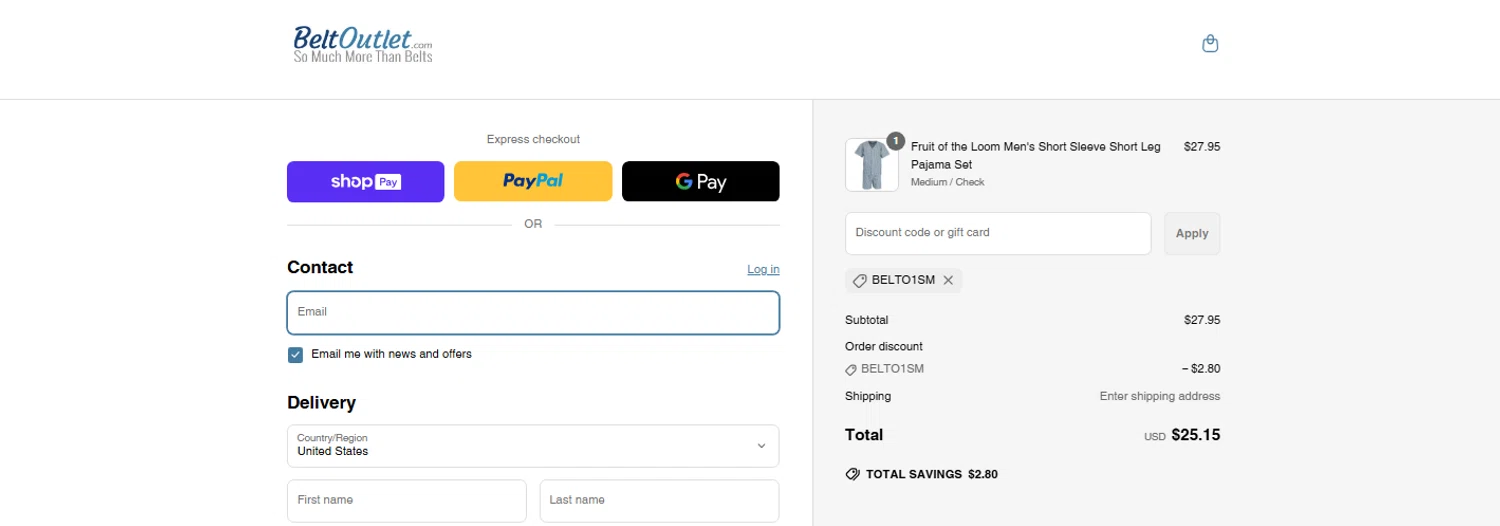Click the BeltOutlet.com logo
Screen dimensions: 1500x526
363,45
